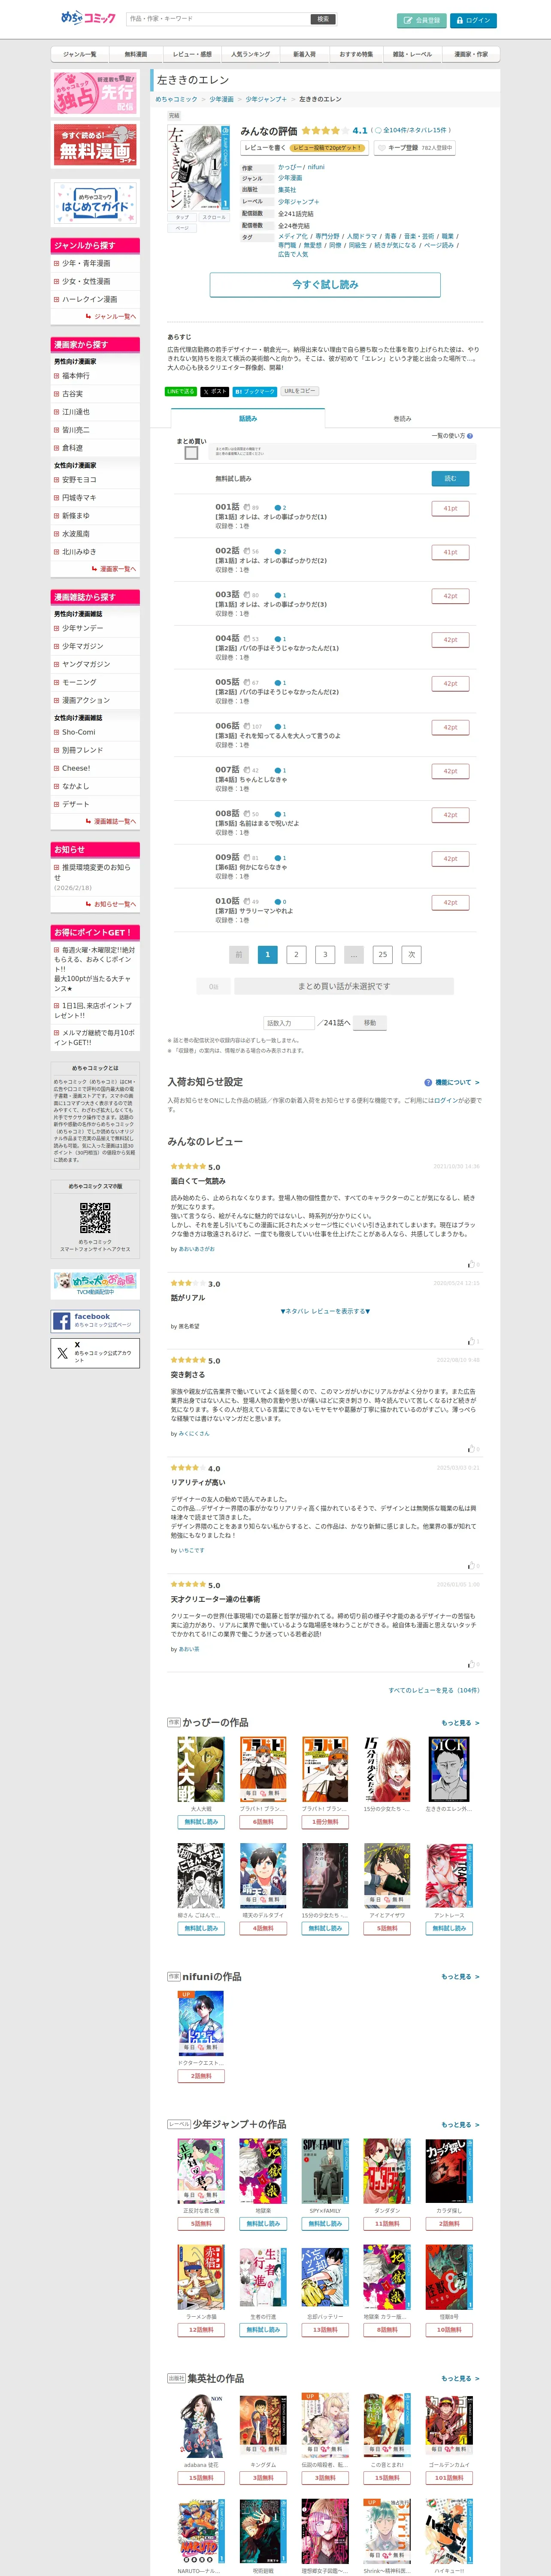Open the 無料漫画 nav menu

pos(135,54)
